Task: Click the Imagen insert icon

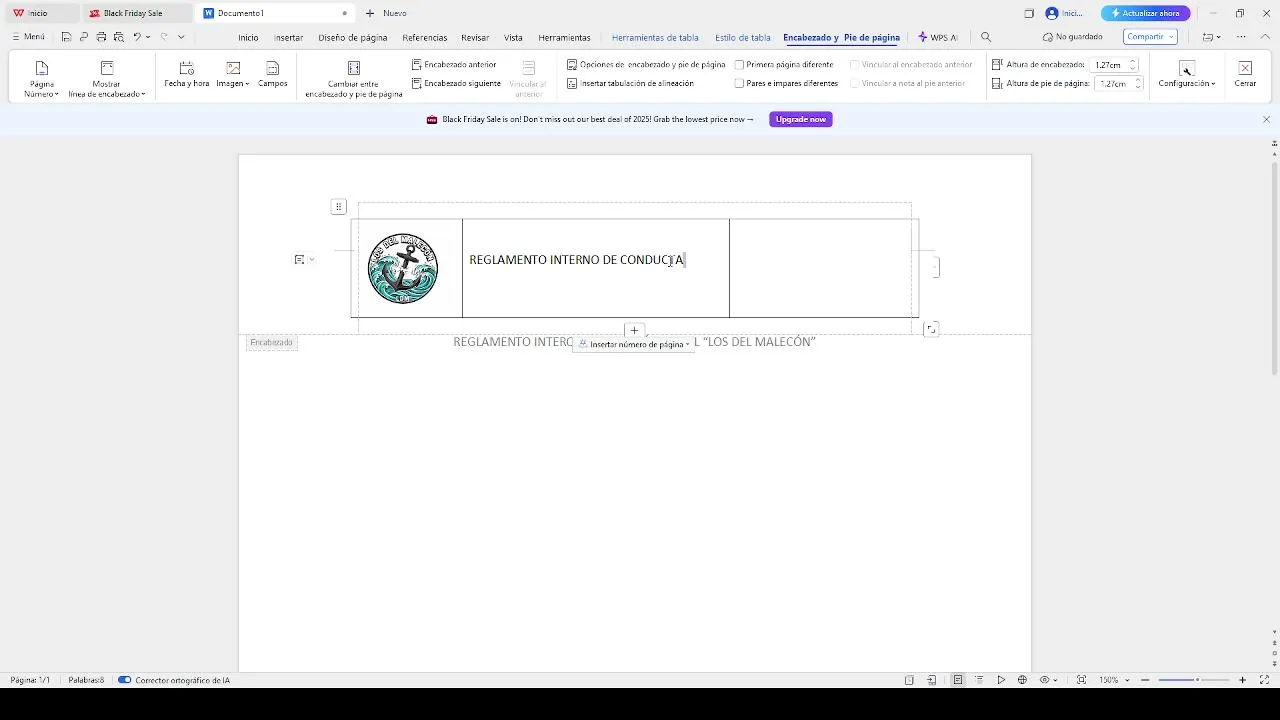Action: (233, 68)
